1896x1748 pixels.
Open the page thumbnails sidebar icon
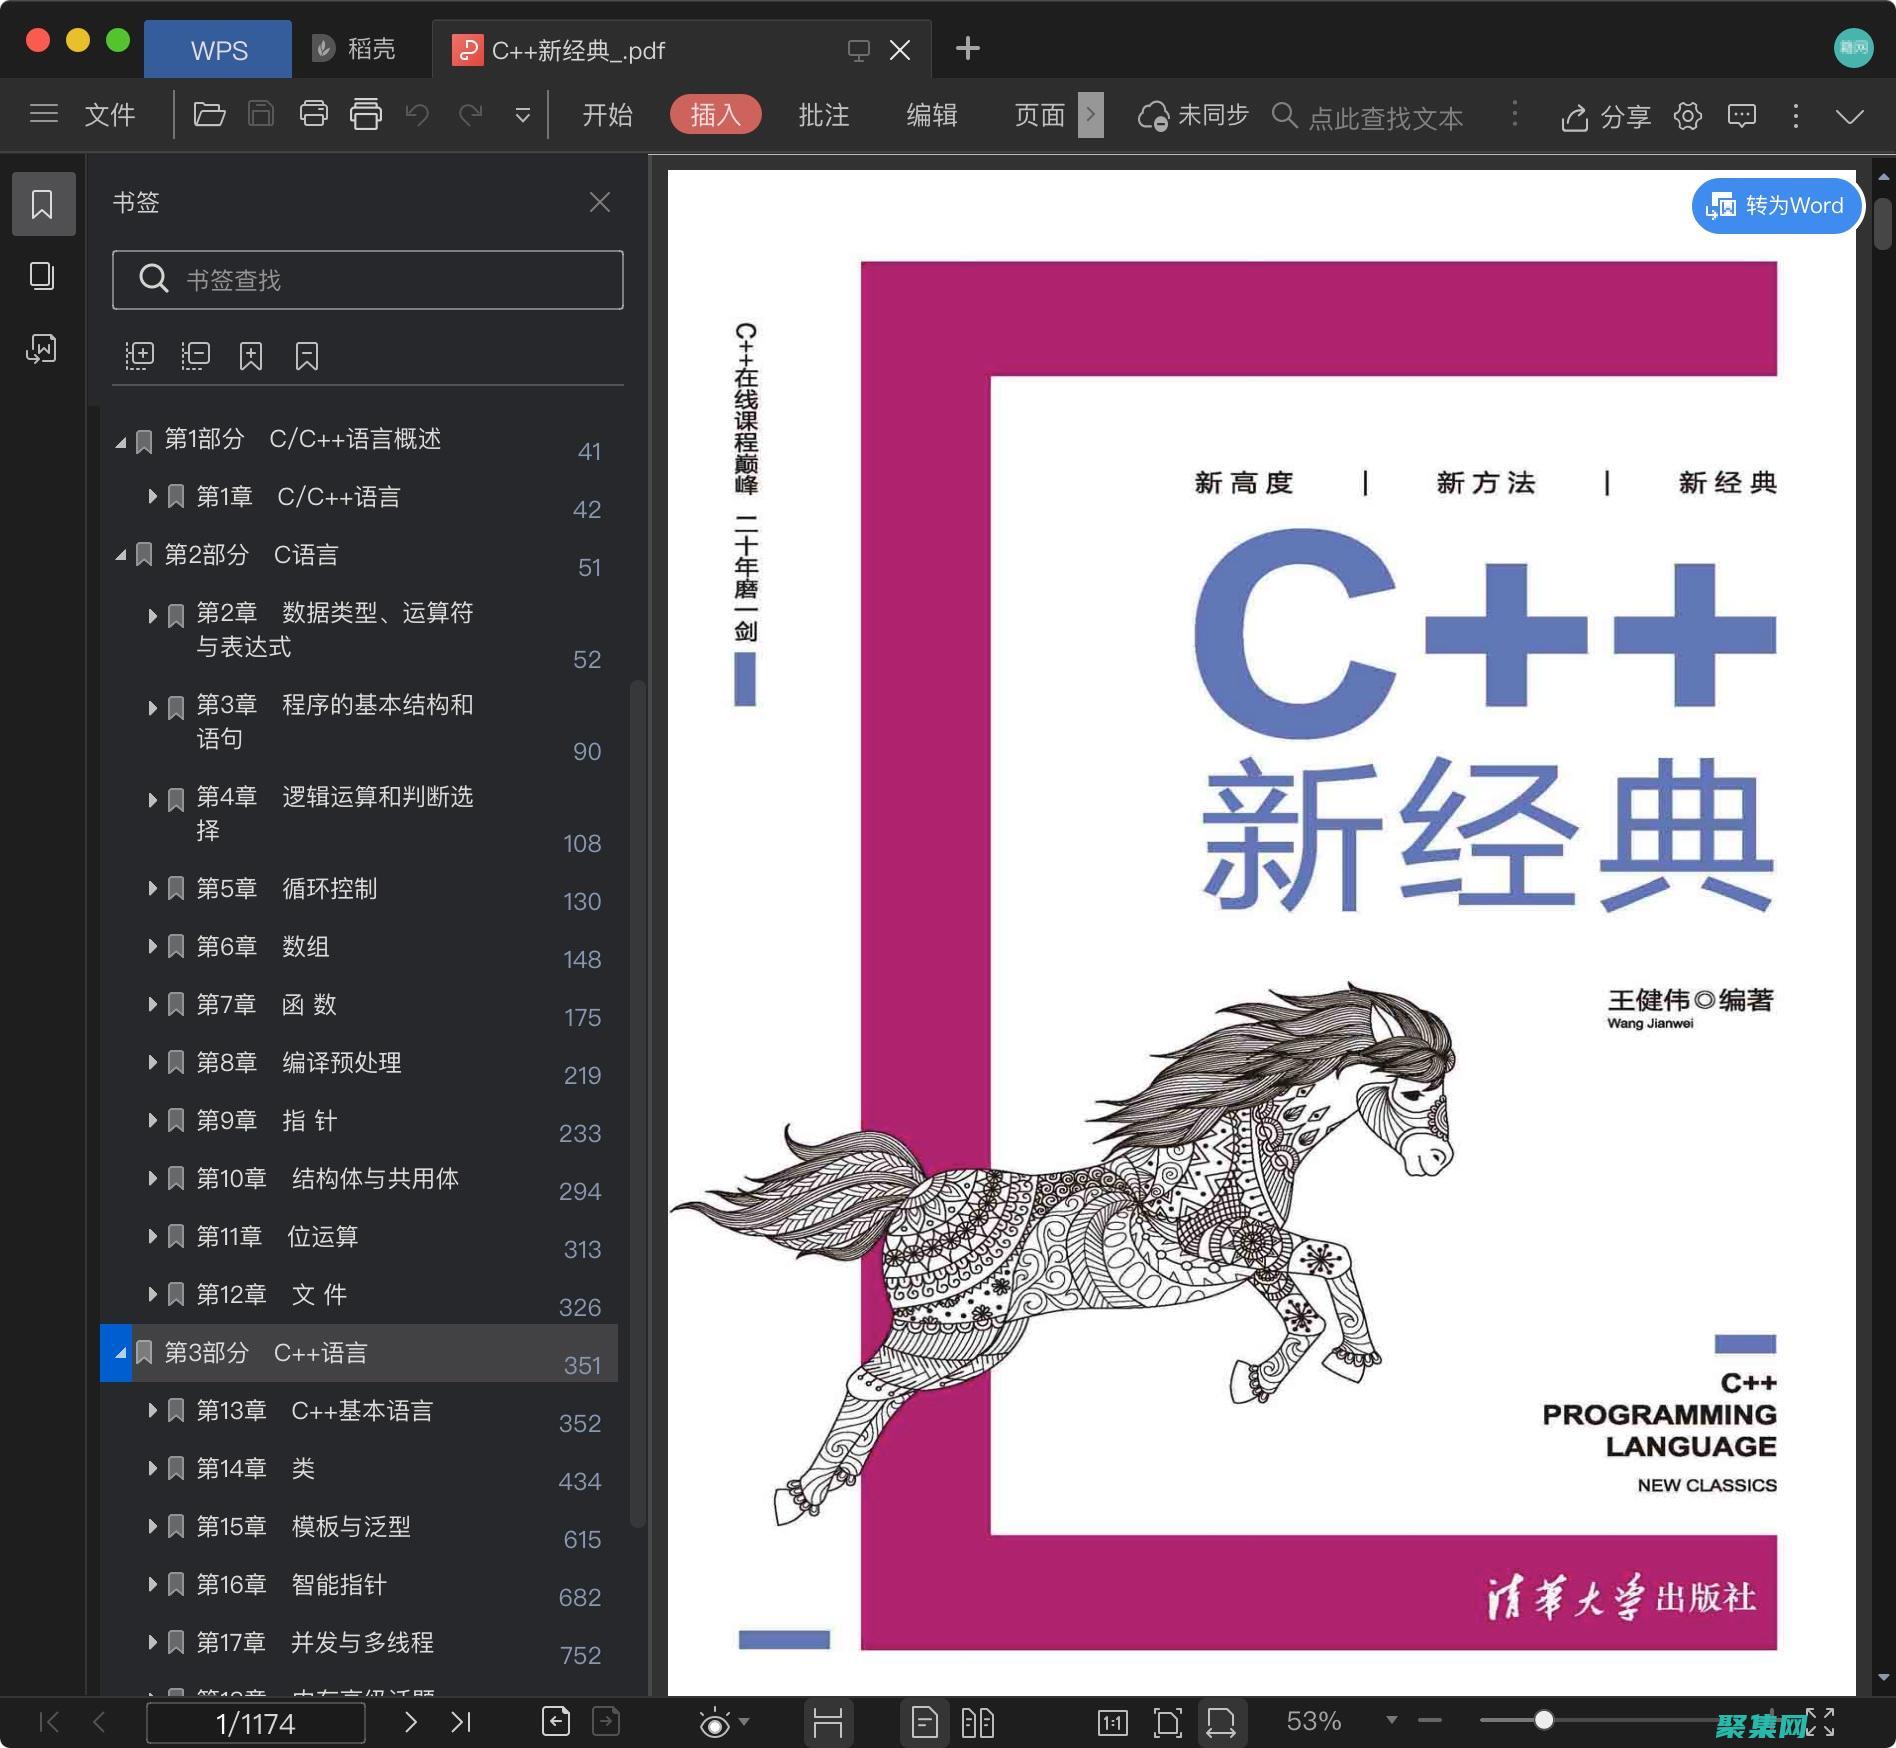42,276
